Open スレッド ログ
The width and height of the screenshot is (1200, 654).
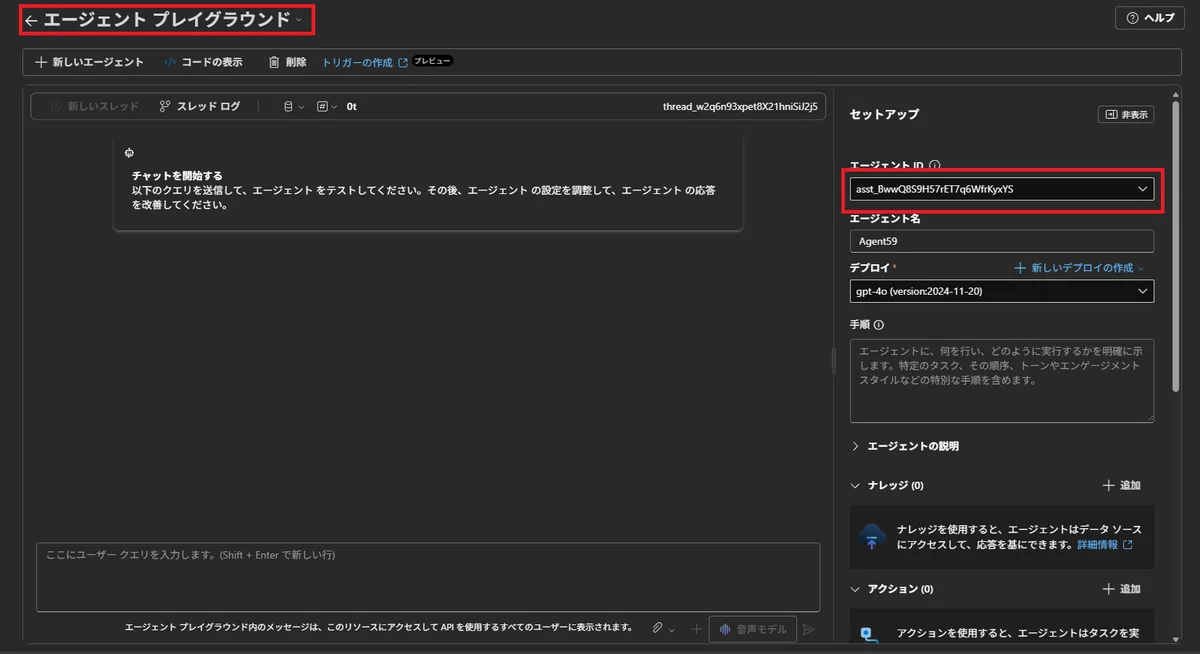200,106
